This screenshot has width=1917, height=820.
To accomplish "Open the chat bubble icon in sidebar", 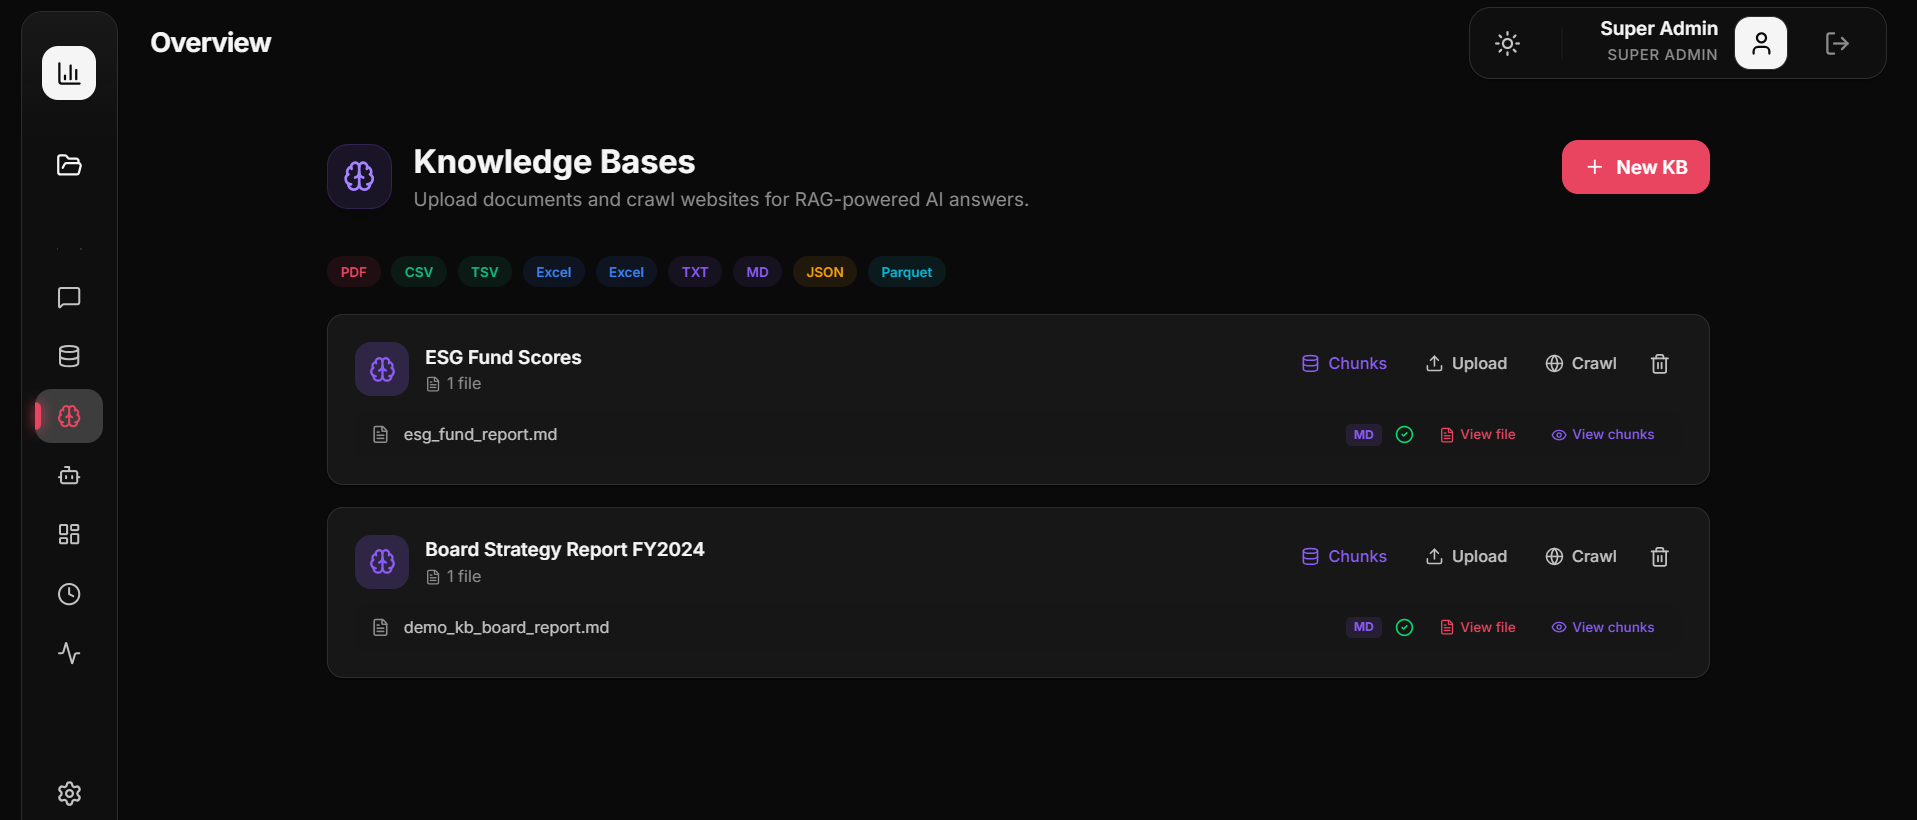I will pyautogui.click(x=69, y=297).
